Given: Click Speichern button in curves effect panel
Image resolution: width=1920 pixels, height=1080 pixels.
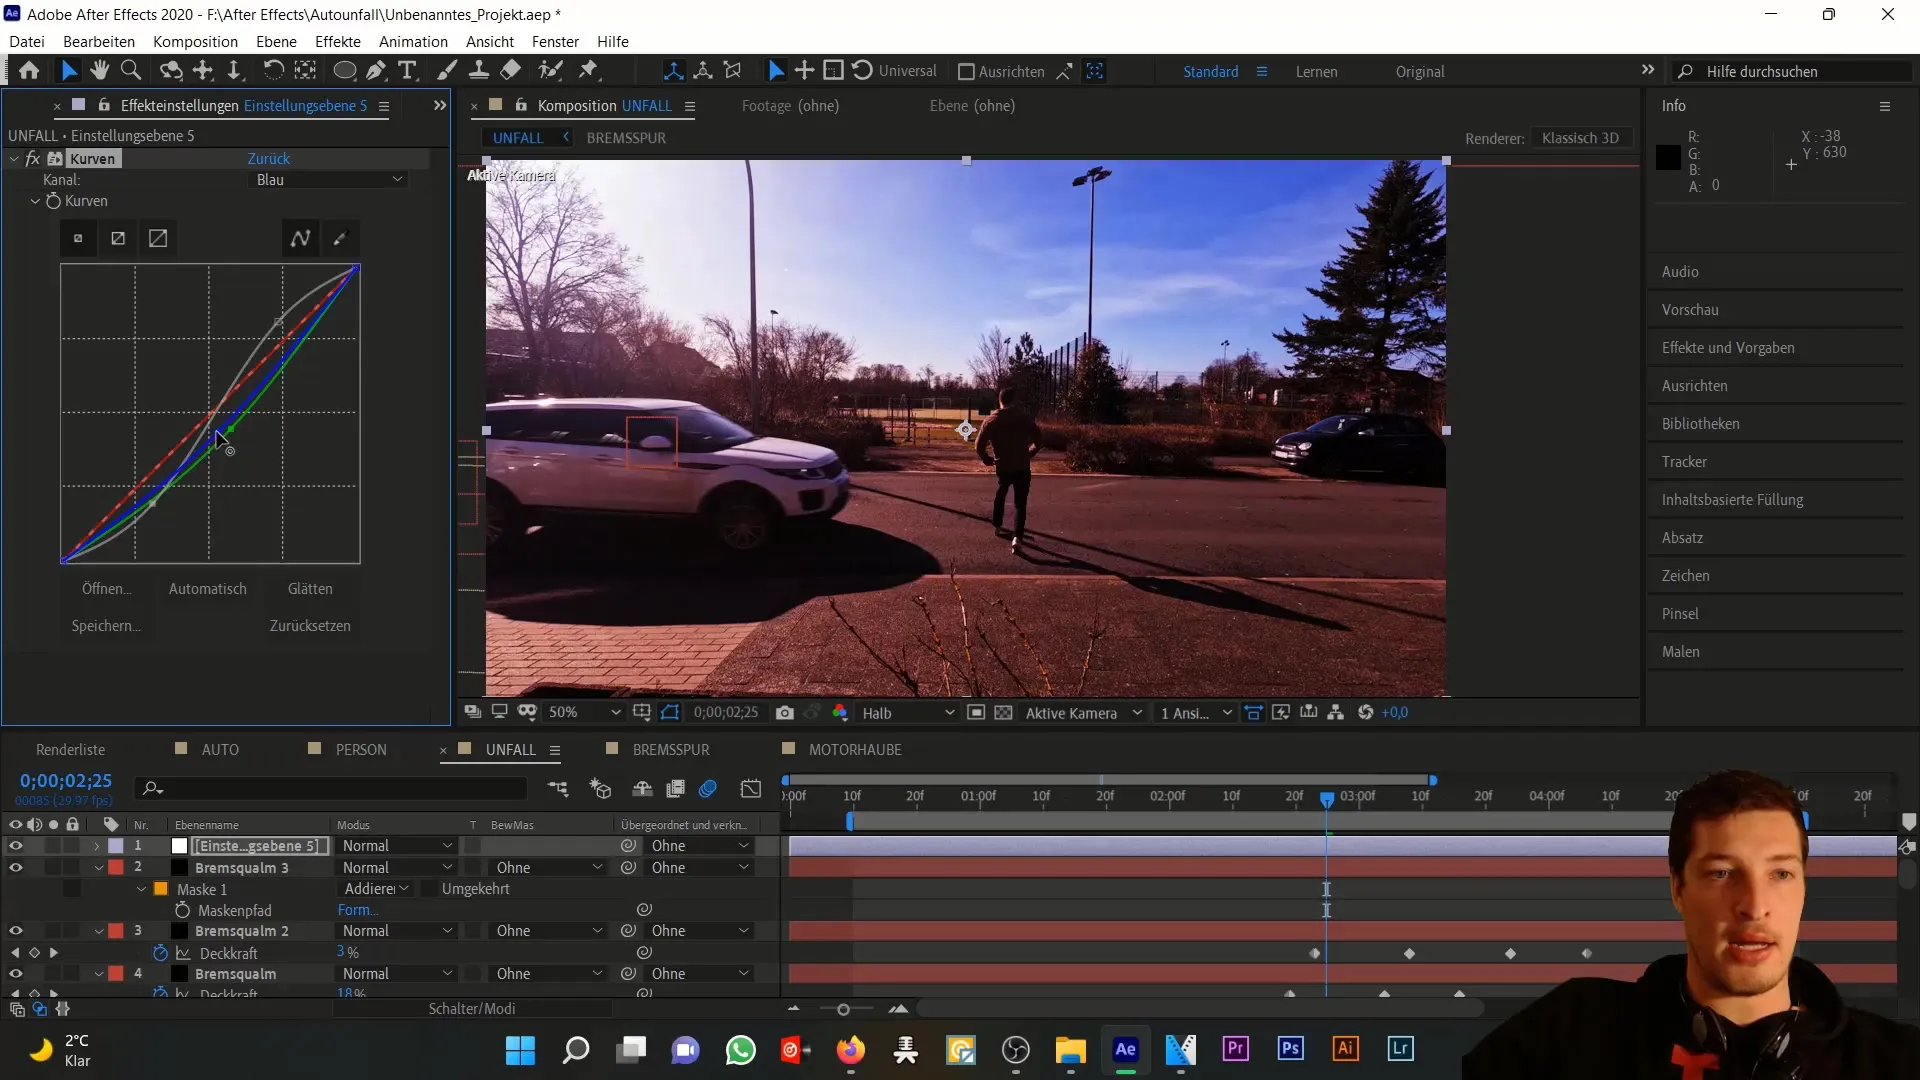Looking at the screenshot, I should [x=105, y=626].
